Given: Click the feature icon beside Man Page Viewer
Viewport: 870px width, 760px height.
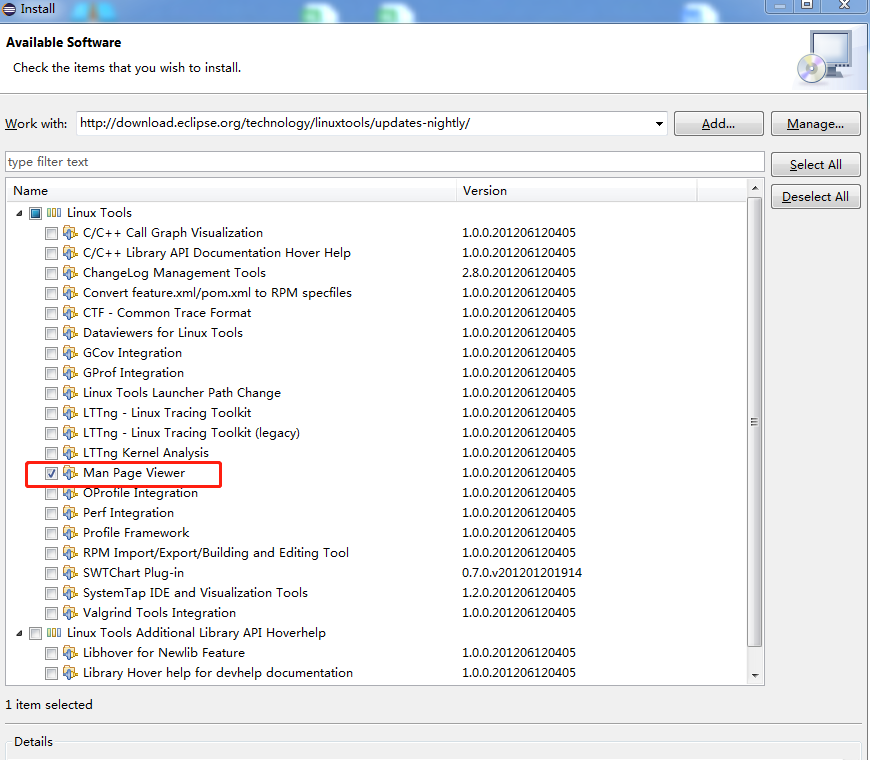Looking at the screenshot, I should [x=70, y=472].
